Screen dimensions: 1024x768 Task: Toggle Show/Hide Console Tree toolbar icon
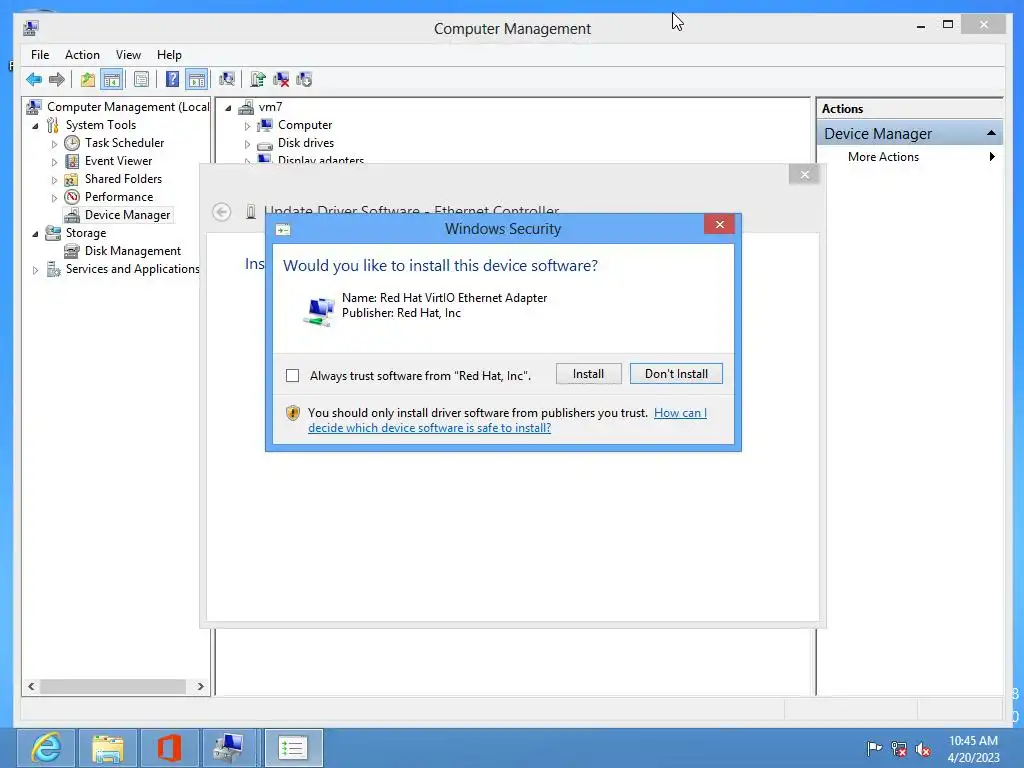[112, 80]
